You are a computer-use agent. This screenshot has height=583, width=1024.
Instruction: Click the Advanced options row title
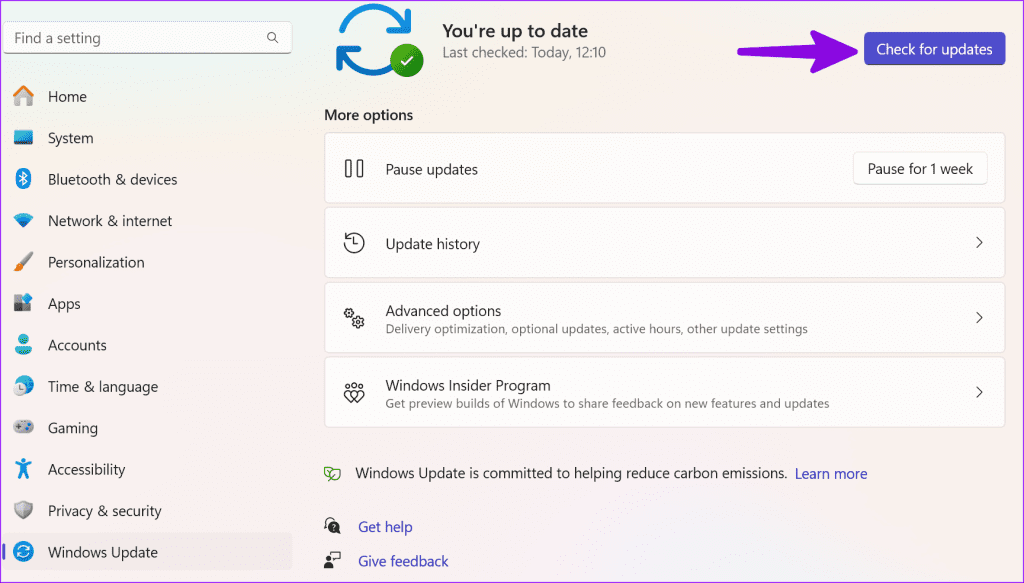(x=443, y=311)
